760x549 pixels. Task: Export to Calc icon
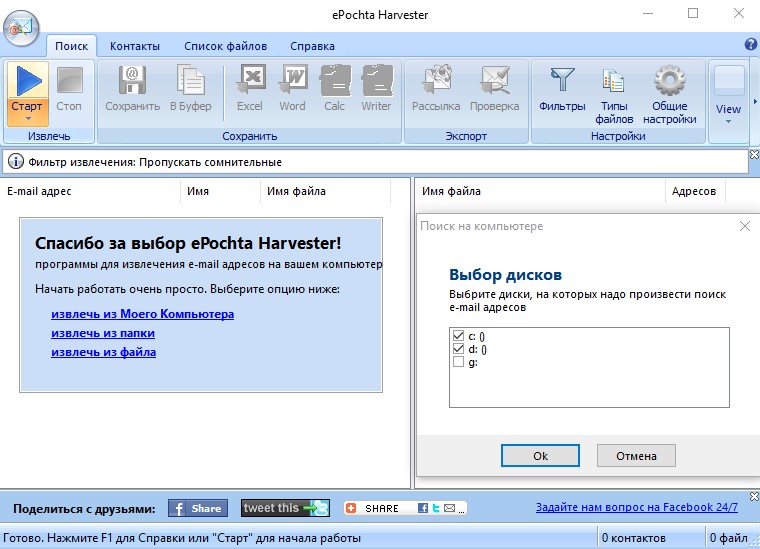(x=335, y=79)
